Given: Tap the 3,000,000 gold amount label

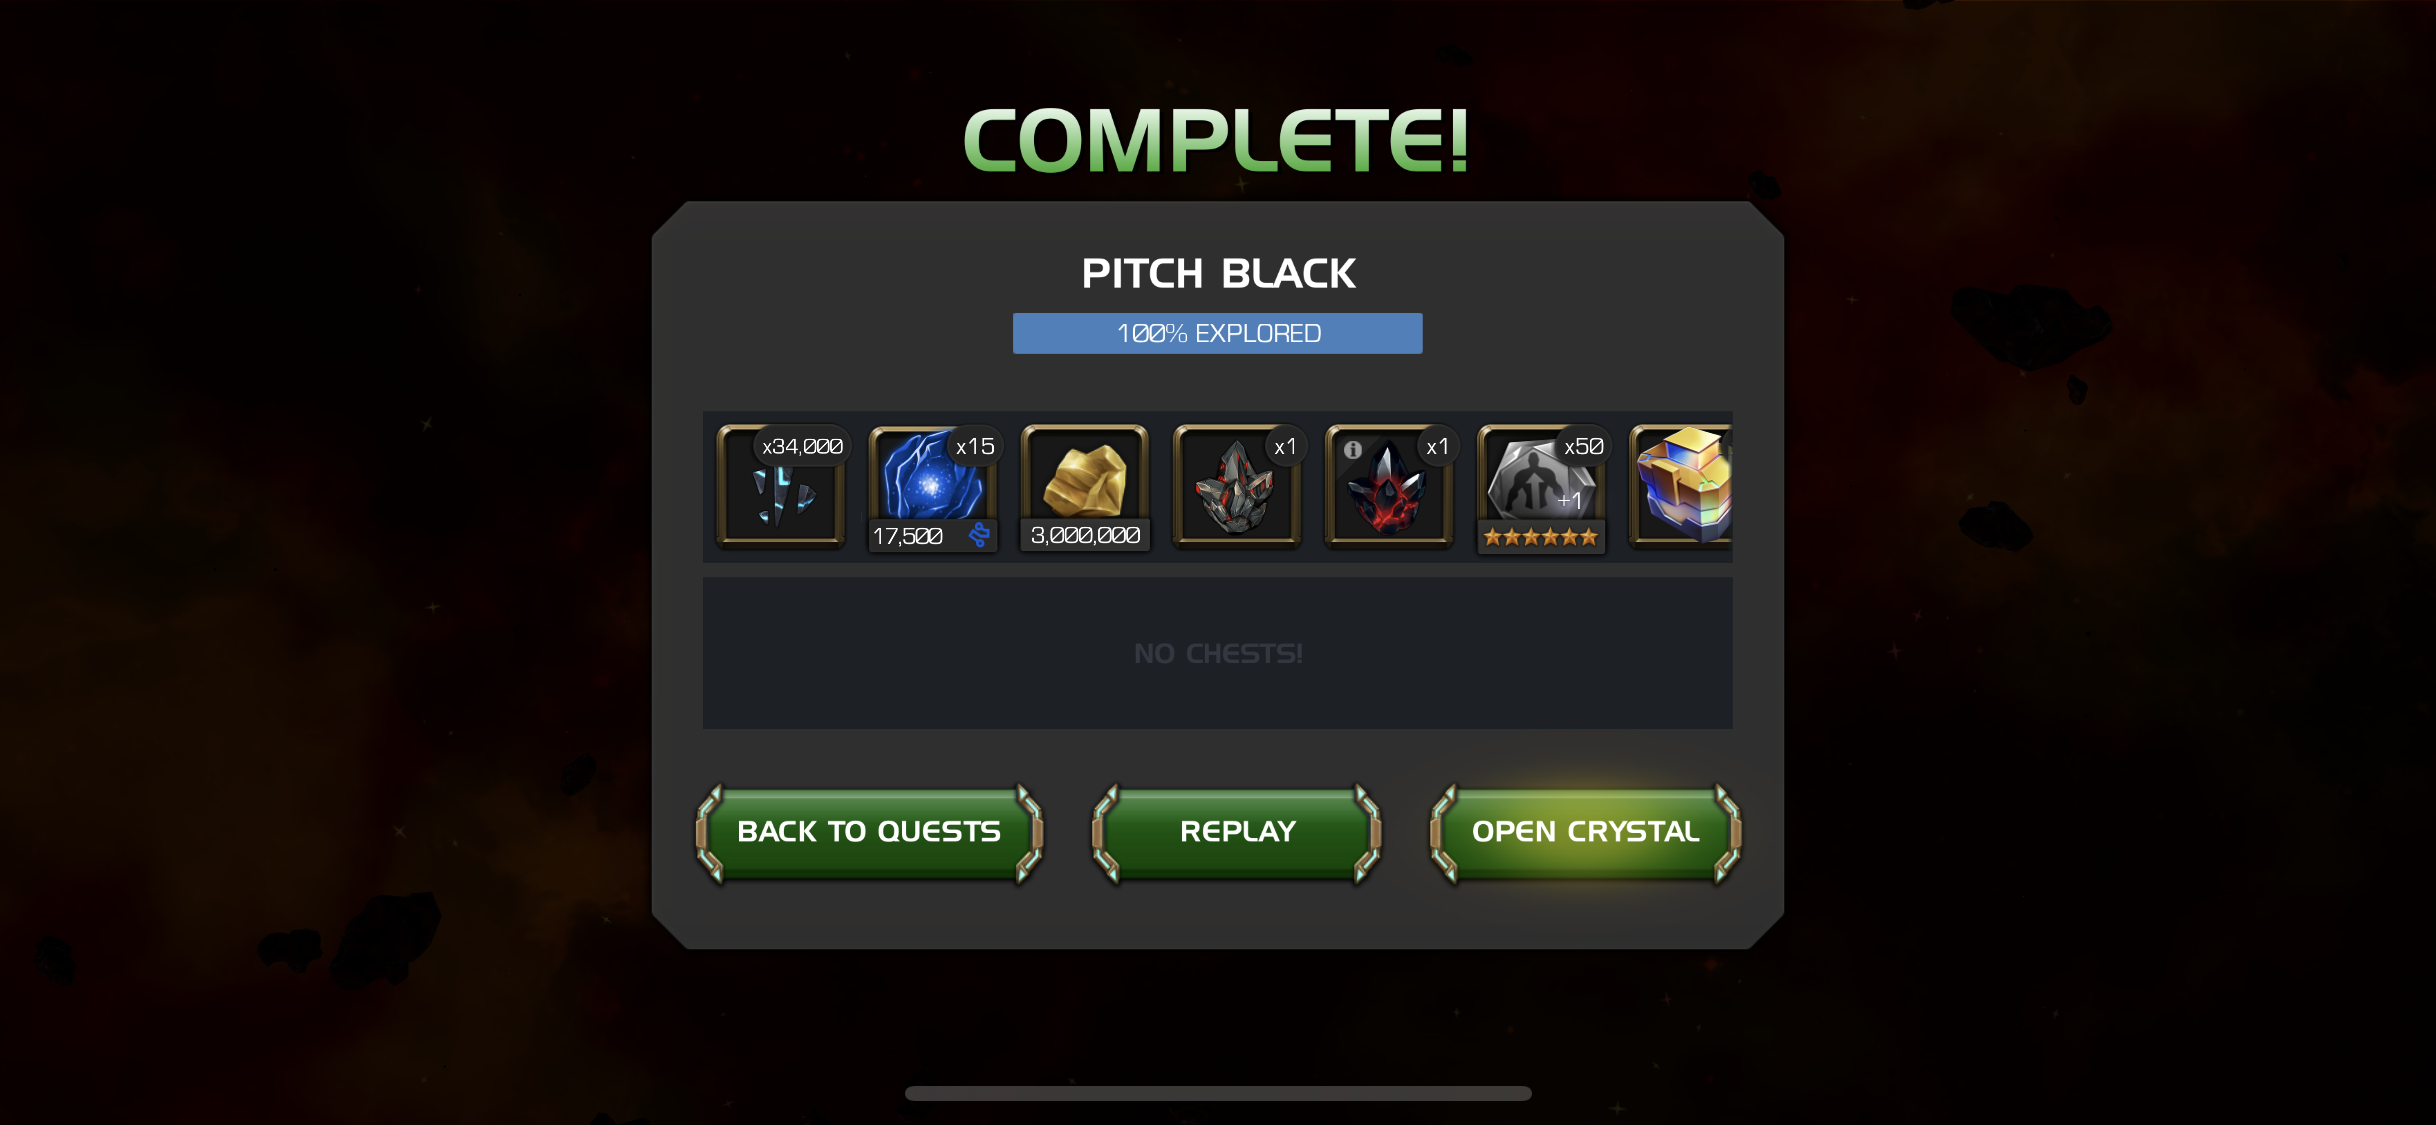Looking at the screenshot, I should click(x=1085, y=536).
